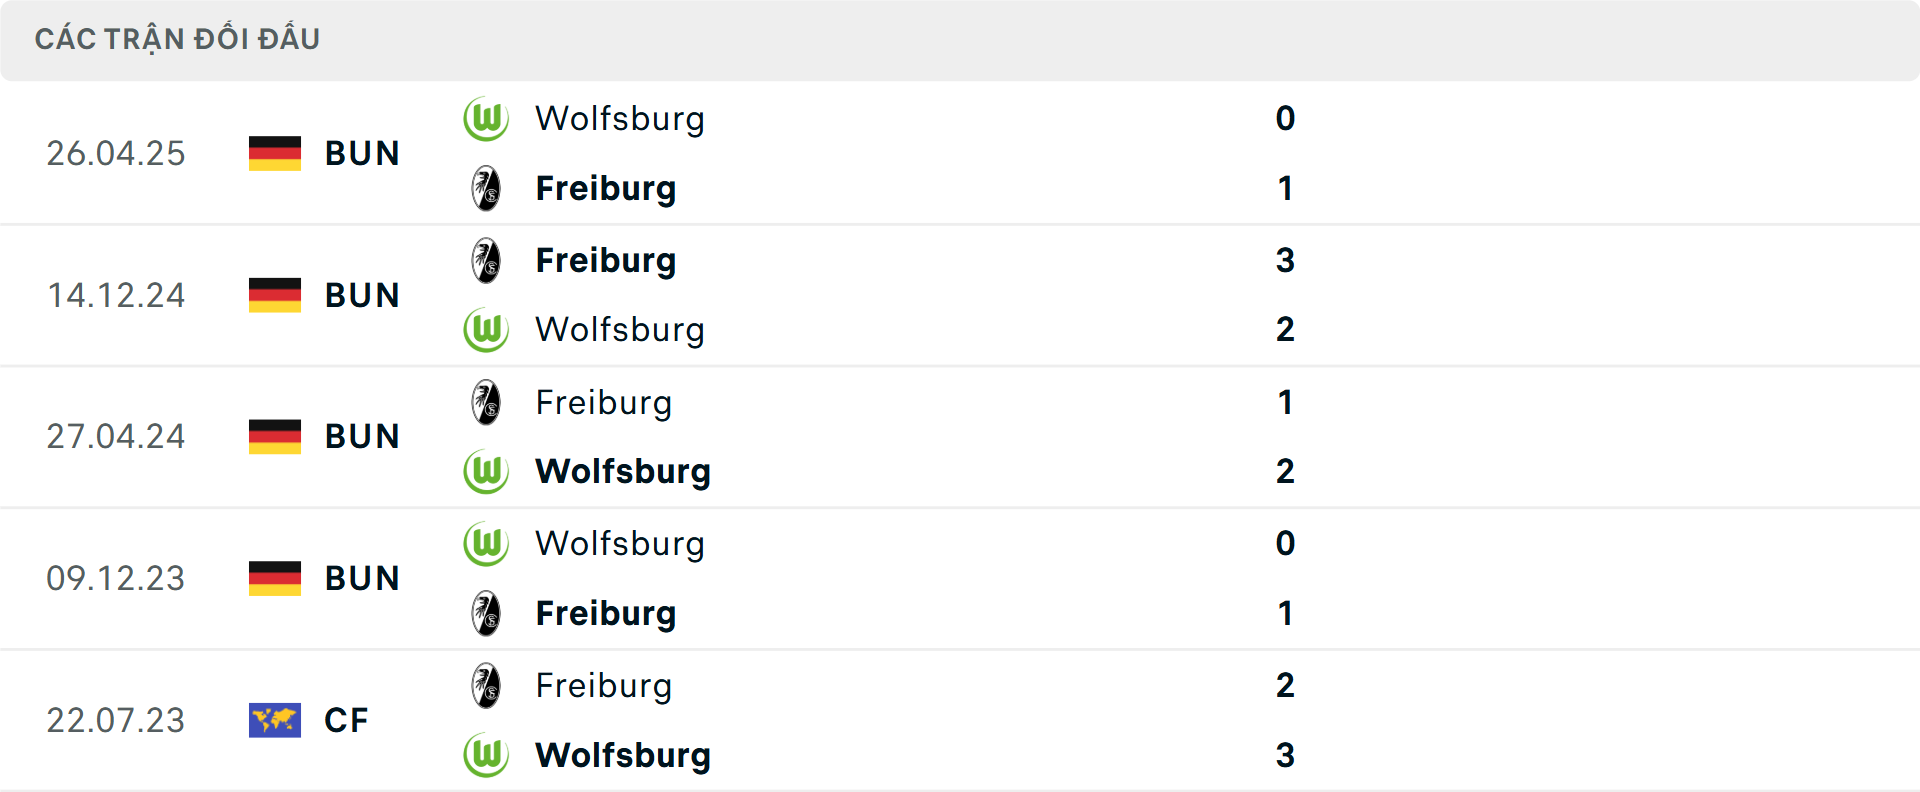Image resolution: width=1920 pixels, height=792 pixels.
Task: Click the Germany flag in the 27.04.24 row
Action: click(x=274, y=437)
